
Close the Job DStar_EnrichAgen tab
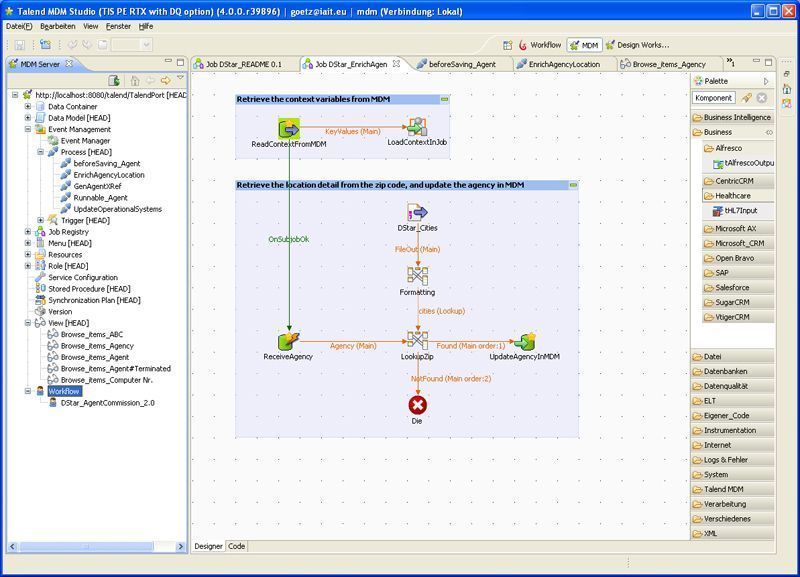pyautogui.click(x=396, y=64)
